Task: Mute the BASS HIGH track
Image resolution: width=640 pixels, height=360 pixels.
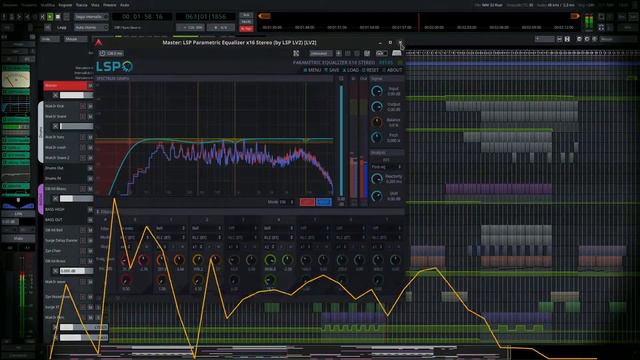Action: click(90, 209)
